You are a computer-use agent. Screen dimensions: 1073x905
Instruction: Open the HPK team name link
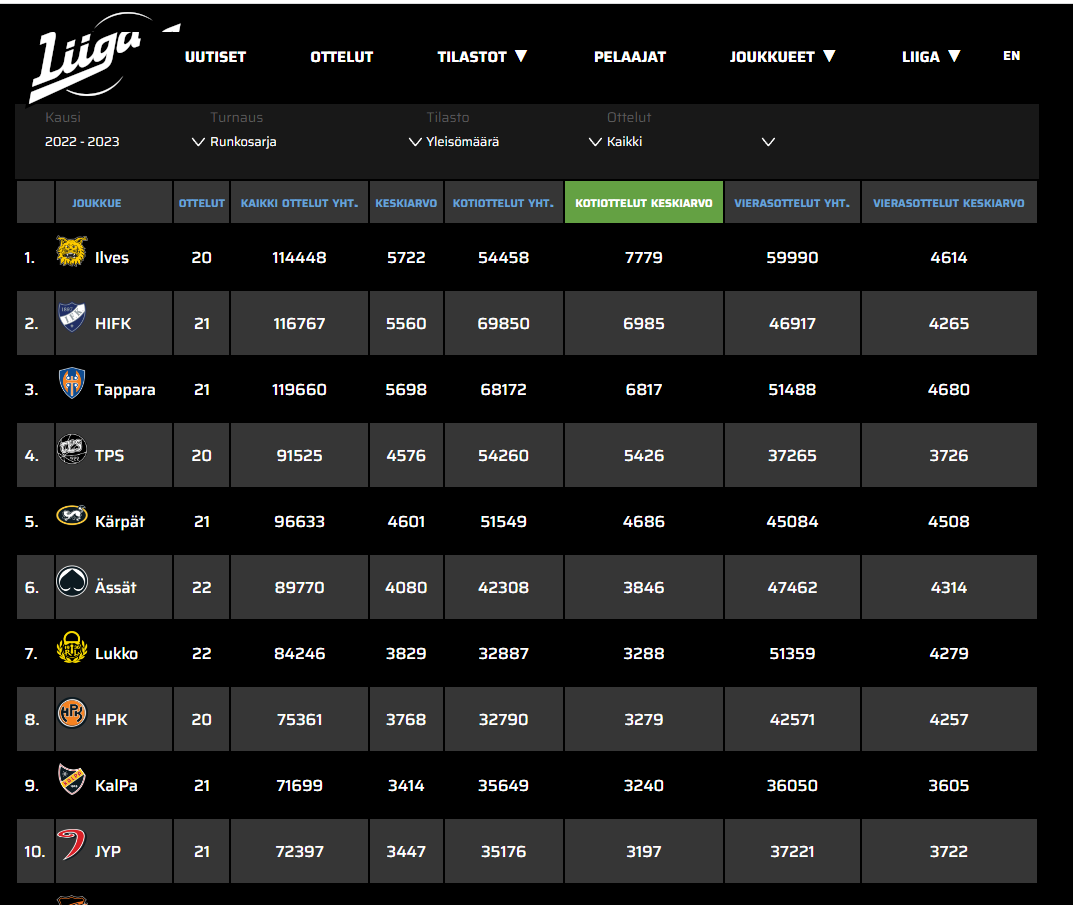coord(111,719)
